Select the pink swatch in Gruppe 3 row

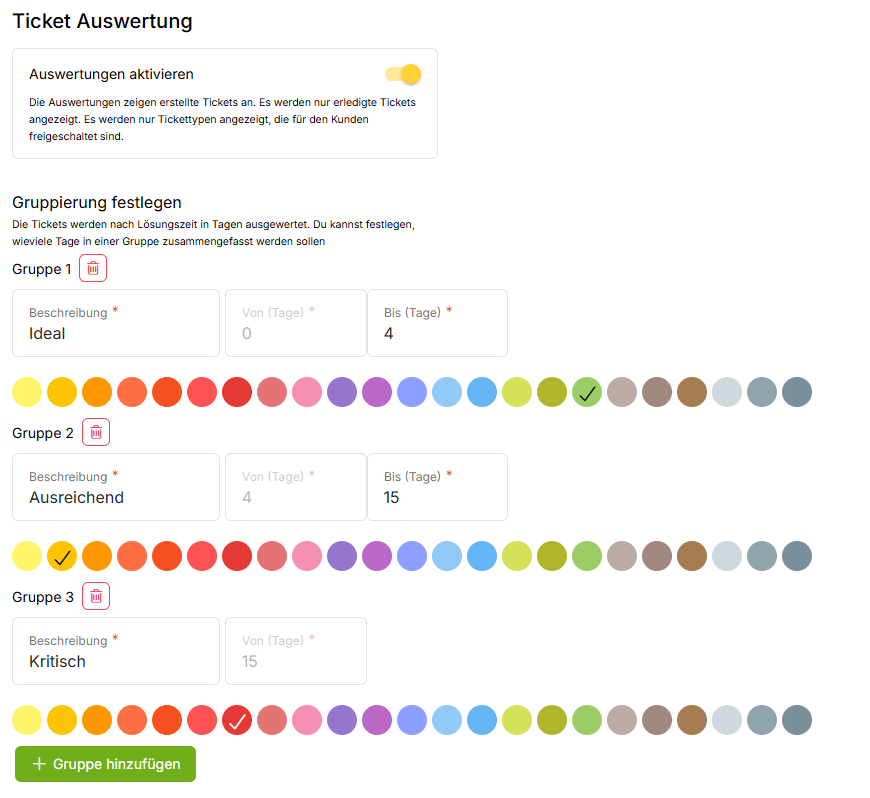coord(307,720)
